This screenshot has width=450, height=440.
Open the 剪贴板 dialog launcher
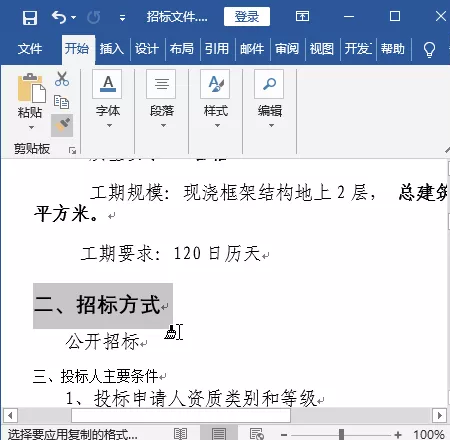pyautogui.click(x=72, y=150)
